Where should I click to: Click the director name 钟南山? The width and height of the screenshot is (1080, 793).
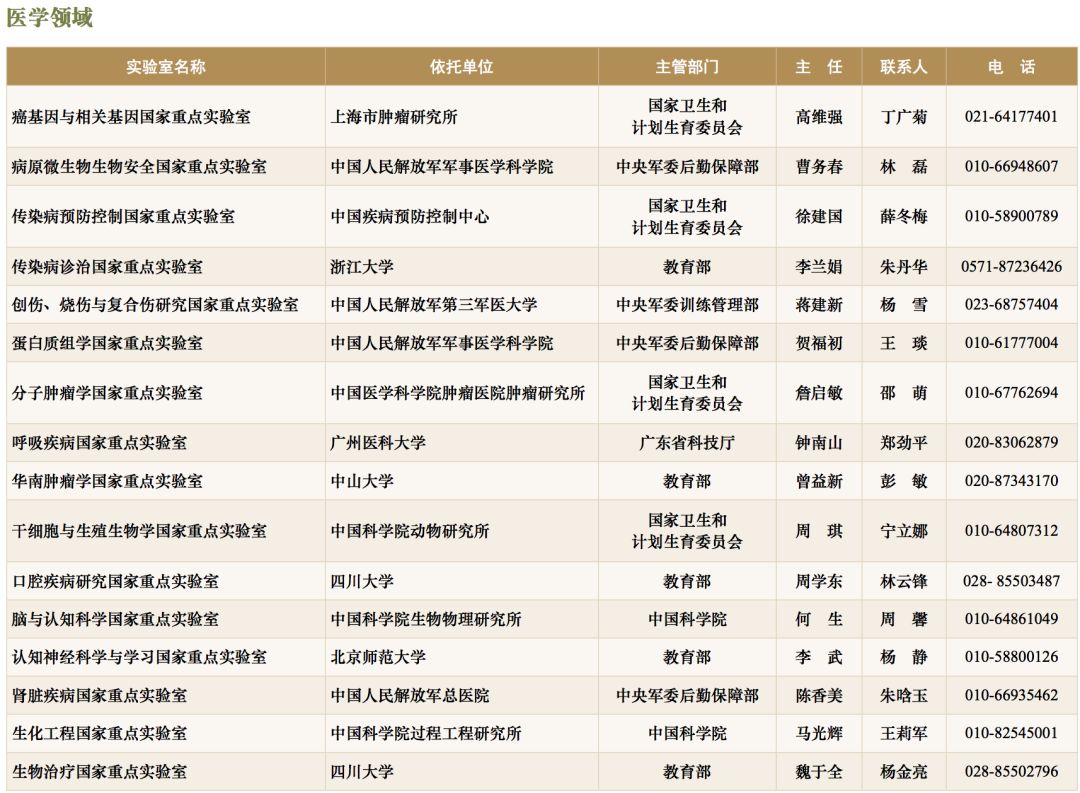[819, 443]
